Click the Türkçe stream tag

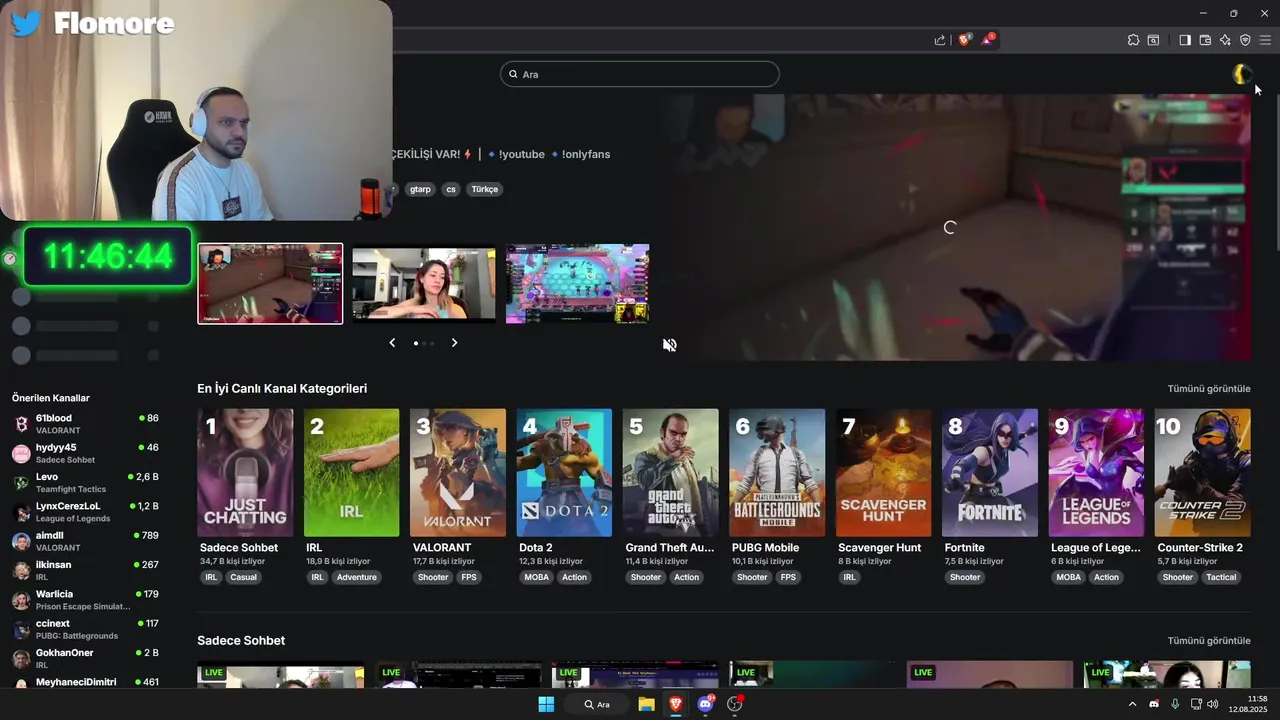(485, 189)
